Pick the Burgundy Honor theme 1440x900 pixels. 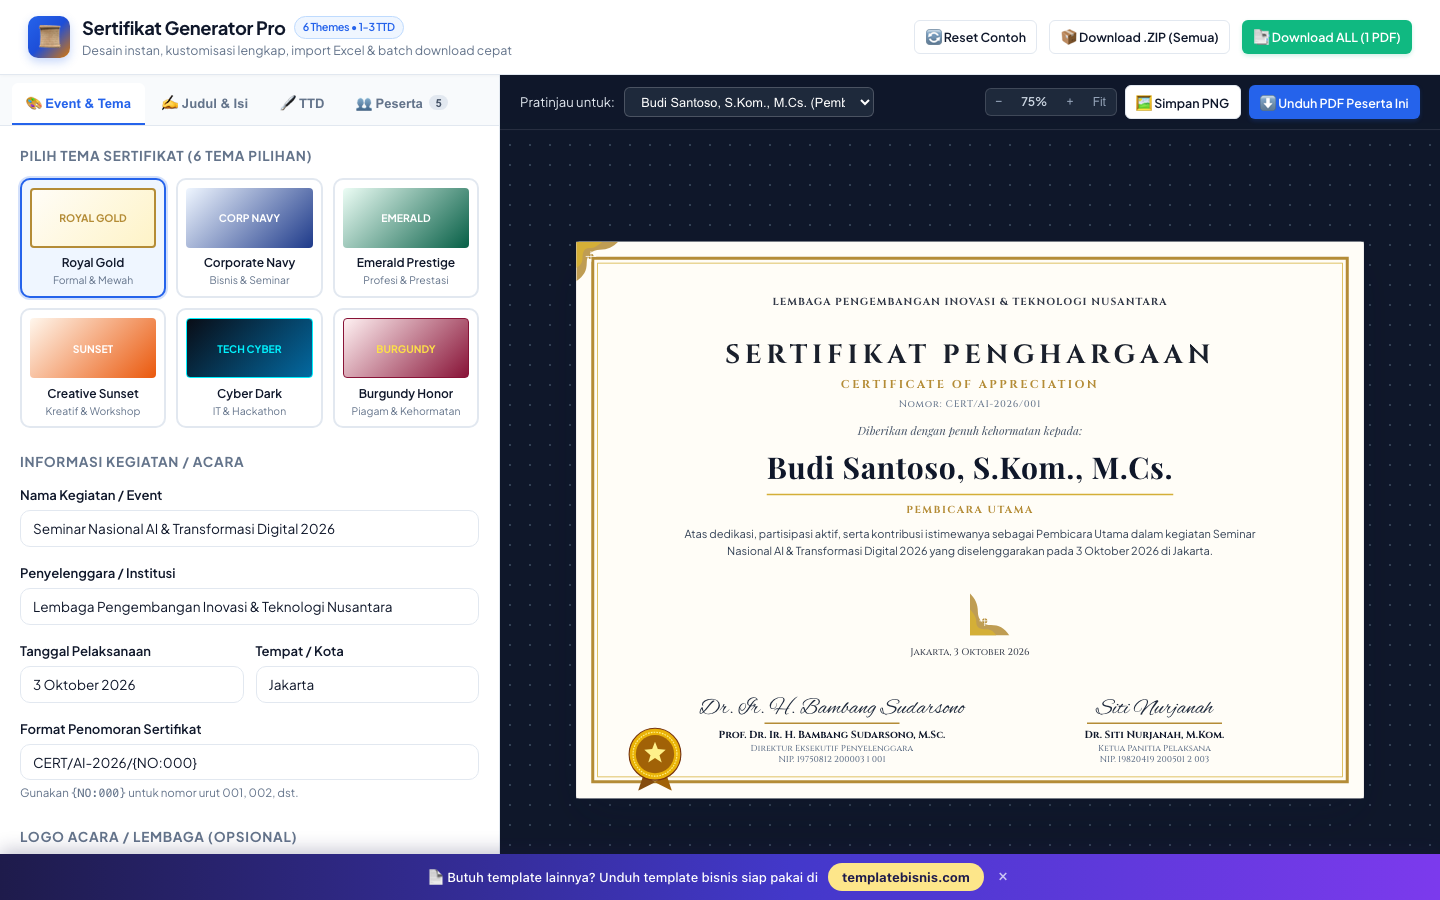pyautogui.click(x=406, y=368)
